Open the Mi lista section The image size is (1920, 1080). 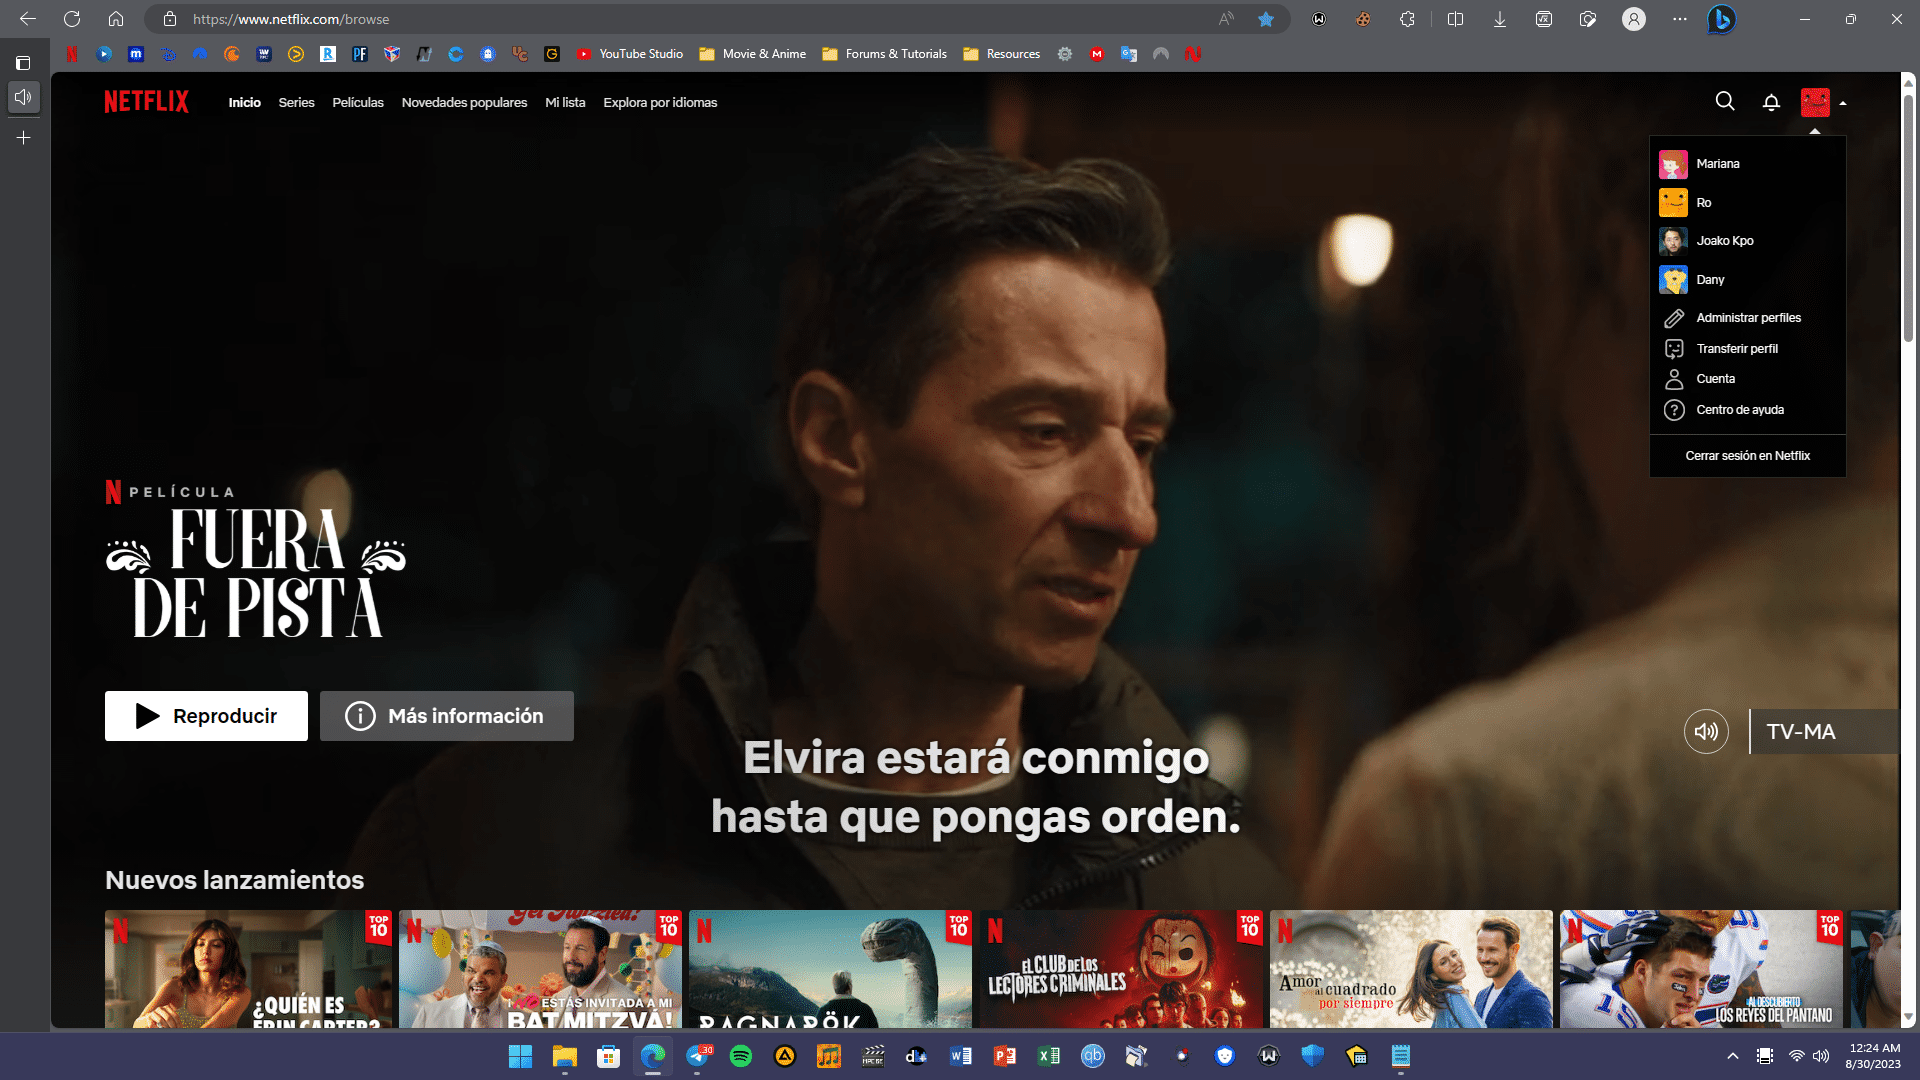pyautogui.click(x=565, y=103)
